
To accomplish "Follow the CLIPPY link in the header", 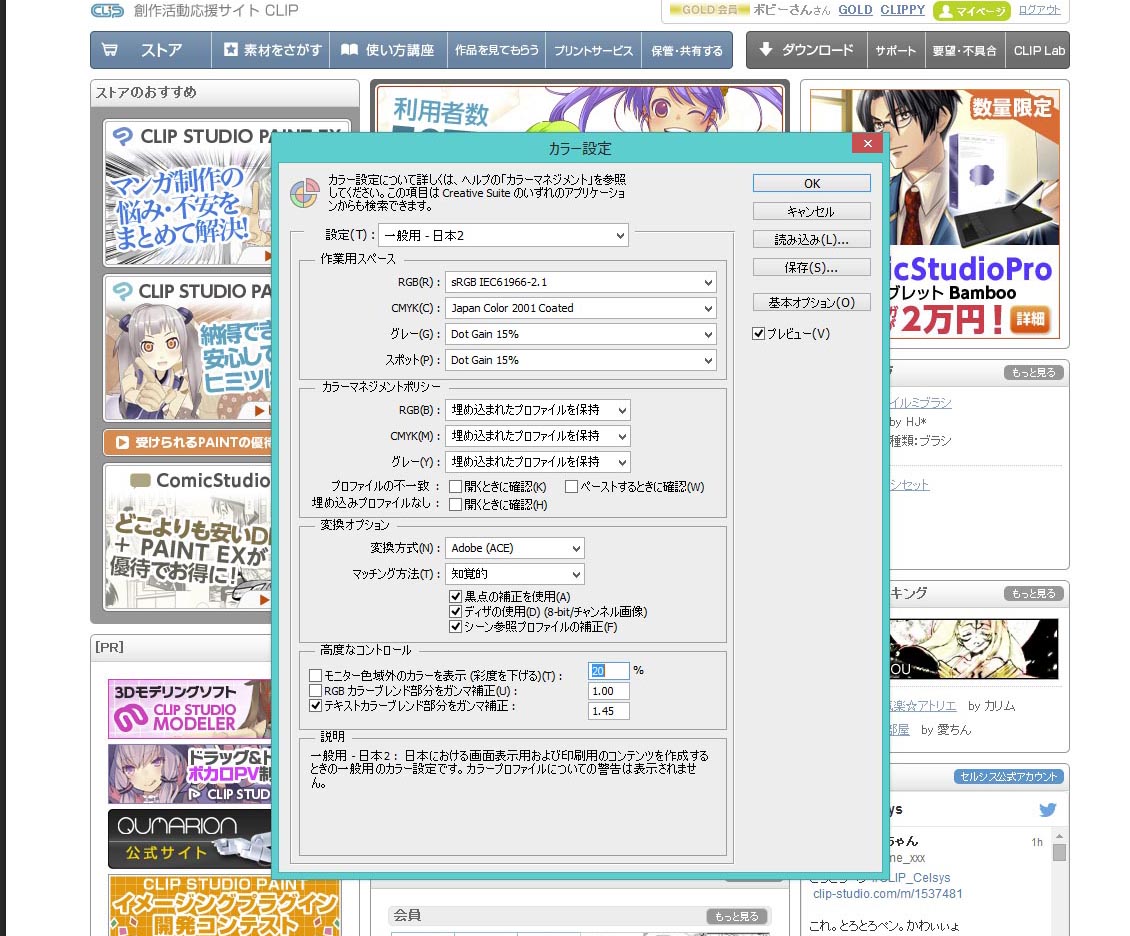I will click(902, 10).
